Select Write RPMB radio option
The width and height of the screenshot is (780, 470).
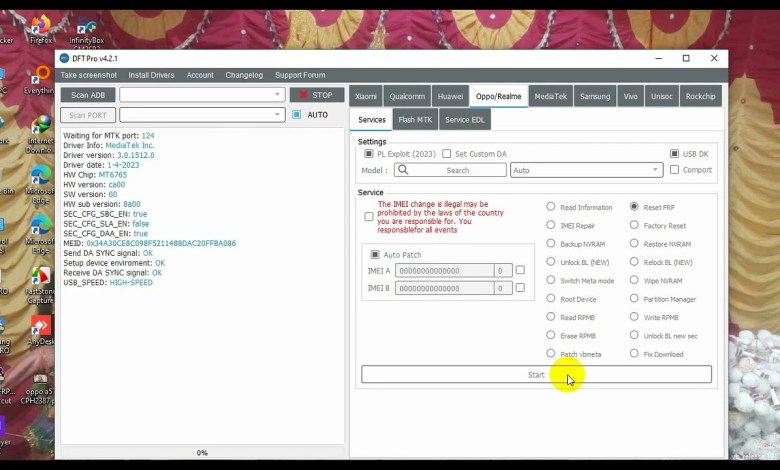coord(634,317)
